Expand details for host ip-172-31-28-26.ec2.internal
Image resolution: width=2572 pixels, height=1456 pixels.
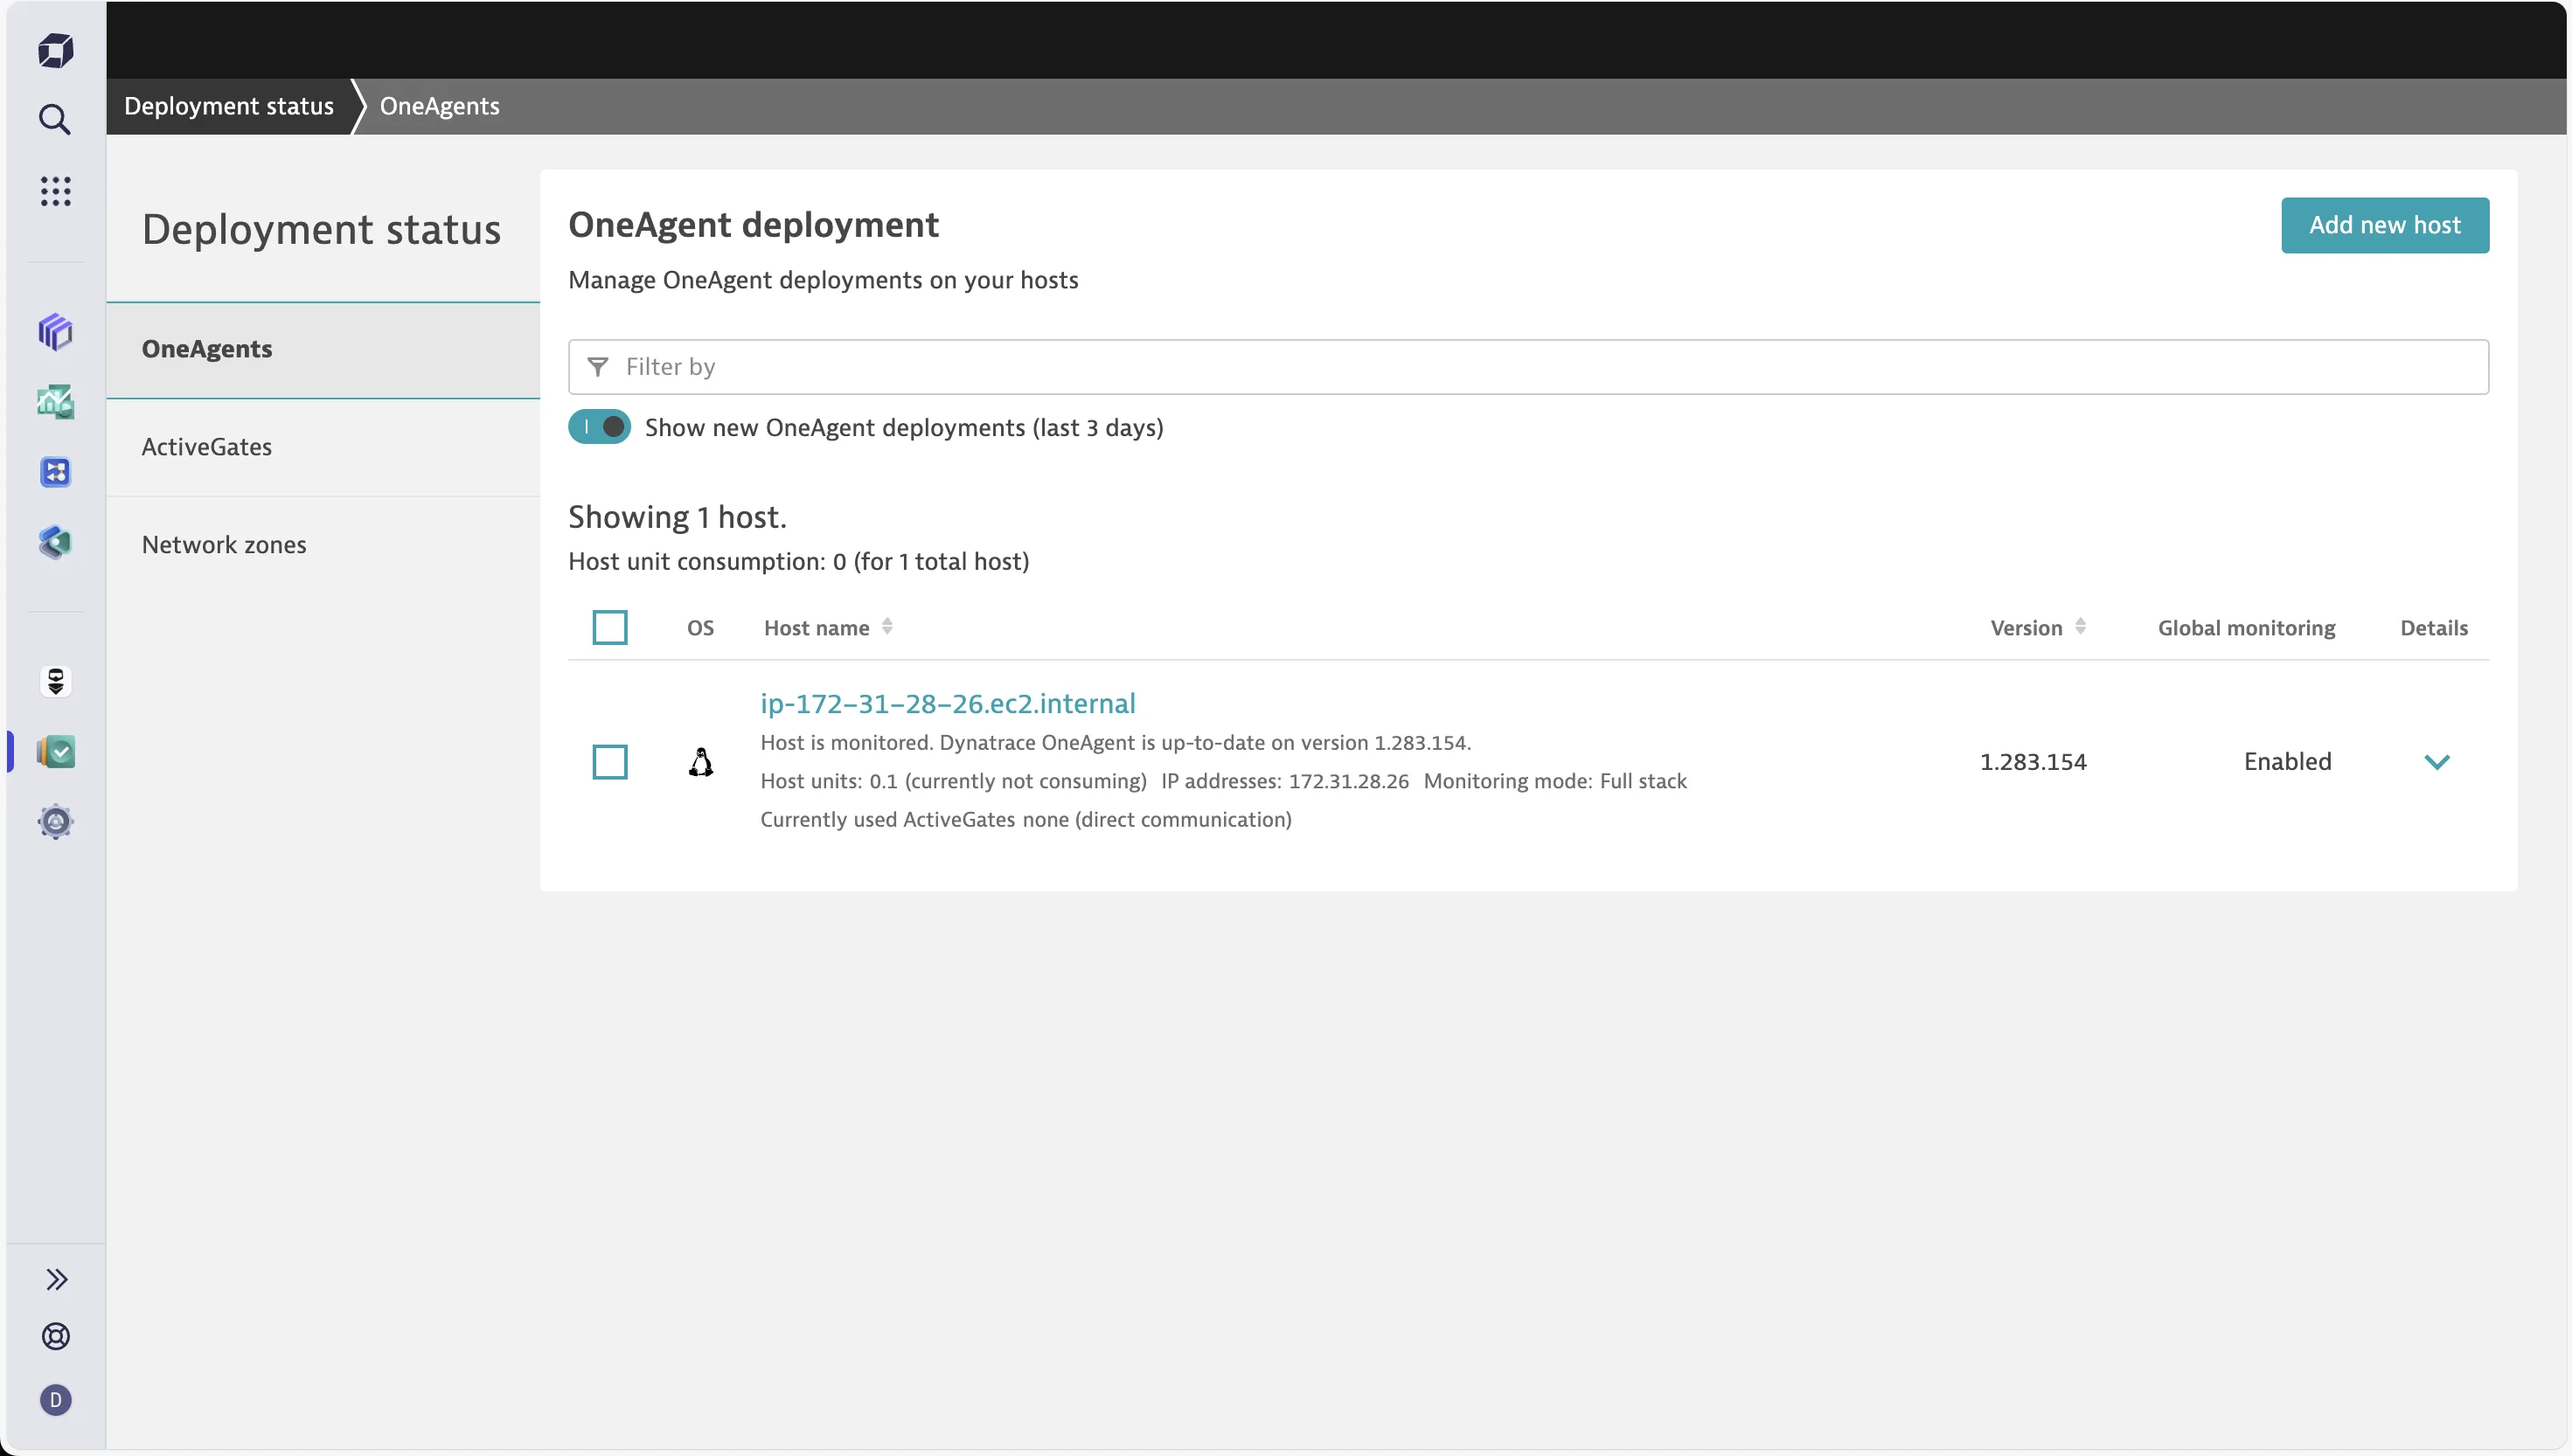tap(2438, 761)
